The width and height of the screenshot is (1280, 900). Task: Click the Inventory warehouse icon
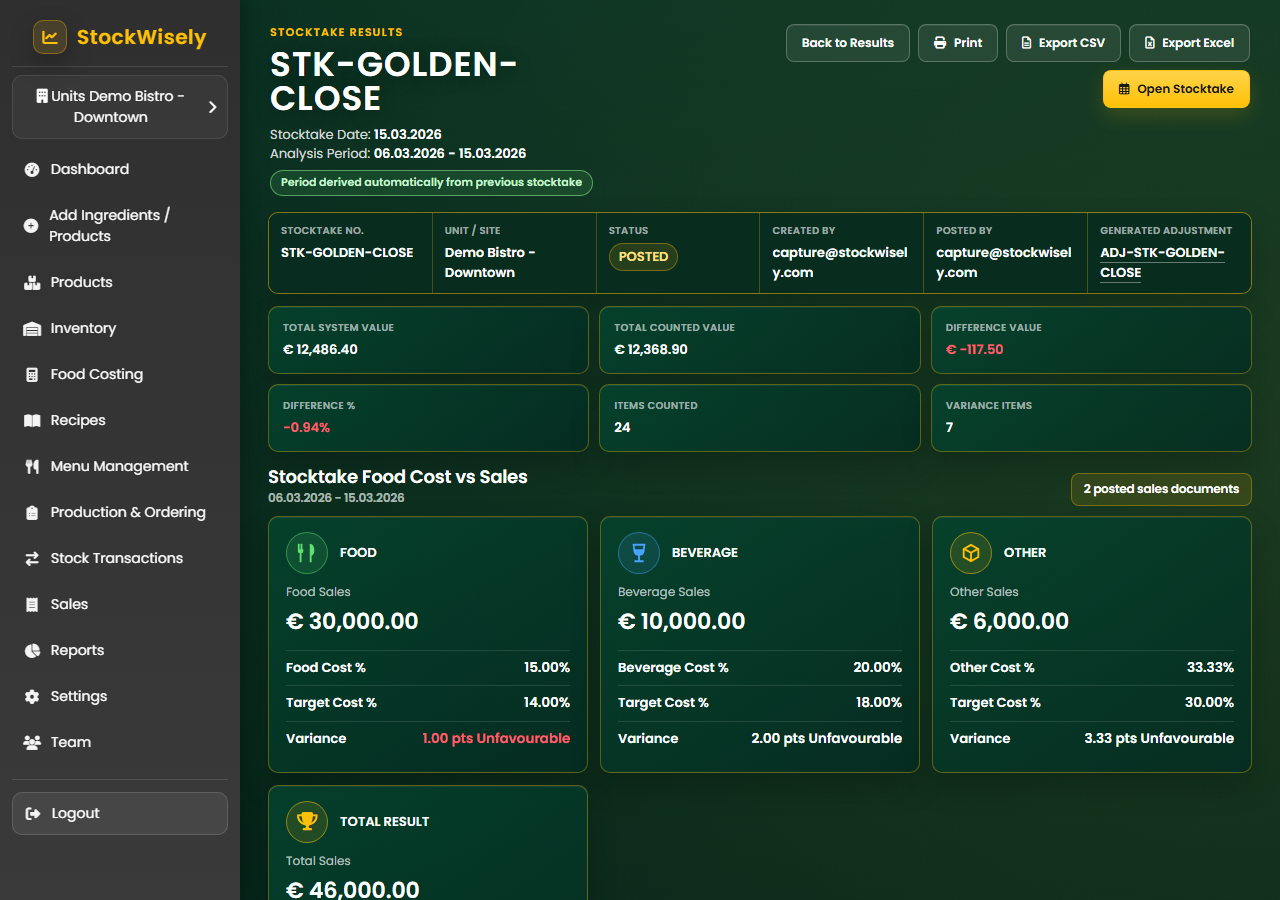pyautogui.click(x=32, y=329)
